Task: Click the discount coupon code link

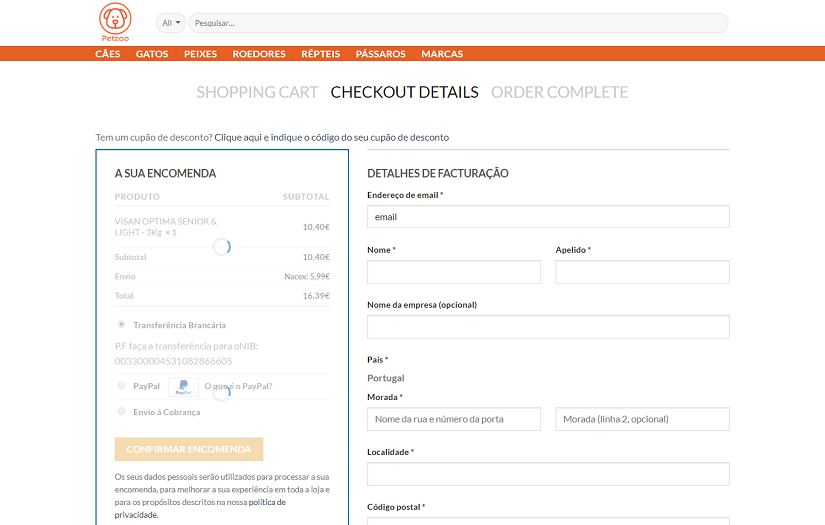Action: pyautogui.click(x=331, y=137)
